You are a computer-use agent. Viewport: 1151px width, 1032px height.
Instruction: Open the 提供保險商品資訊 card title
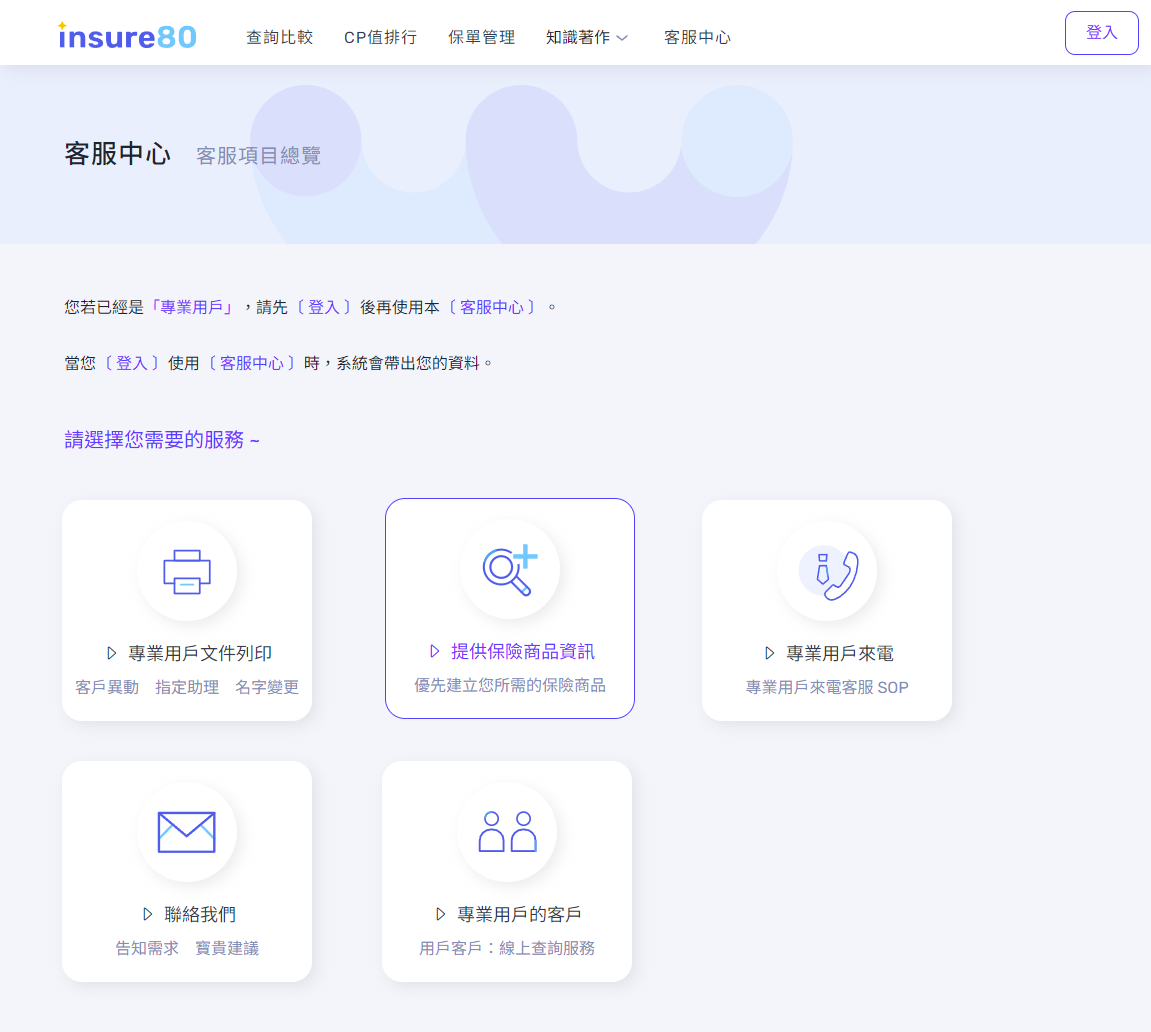click(x=522, y=652)
